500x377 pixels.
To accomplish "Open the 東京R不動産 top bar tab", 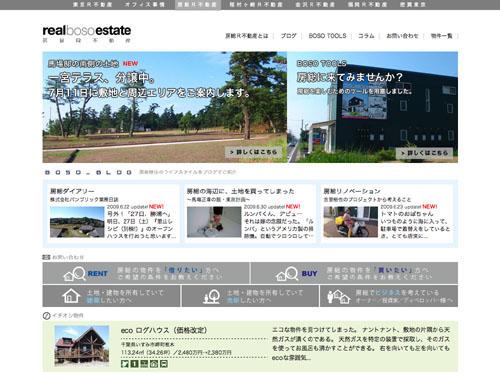I will [x=92, y=5].
